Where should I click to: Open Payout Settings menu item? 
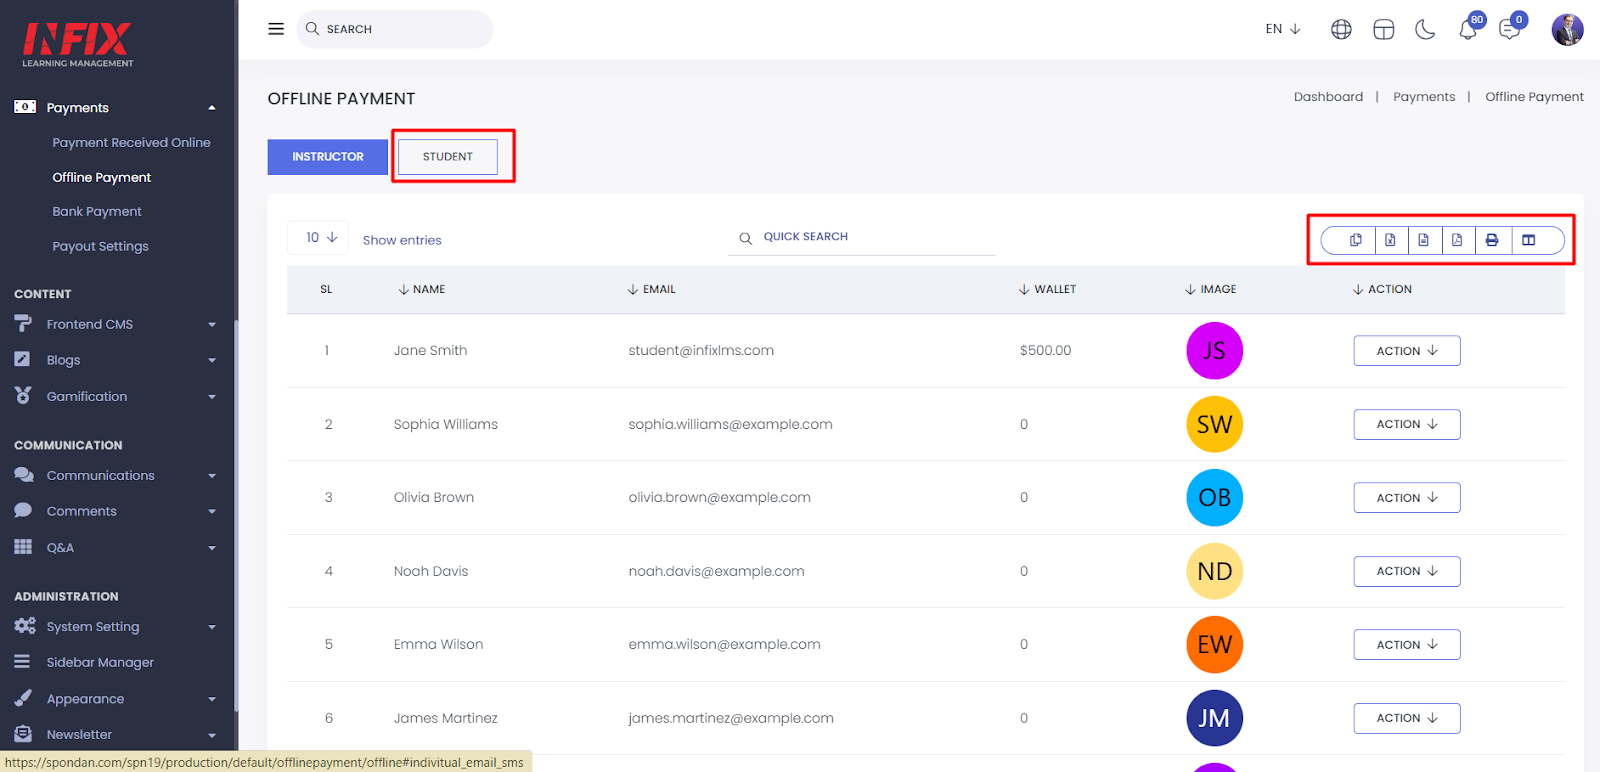(100, 246)
